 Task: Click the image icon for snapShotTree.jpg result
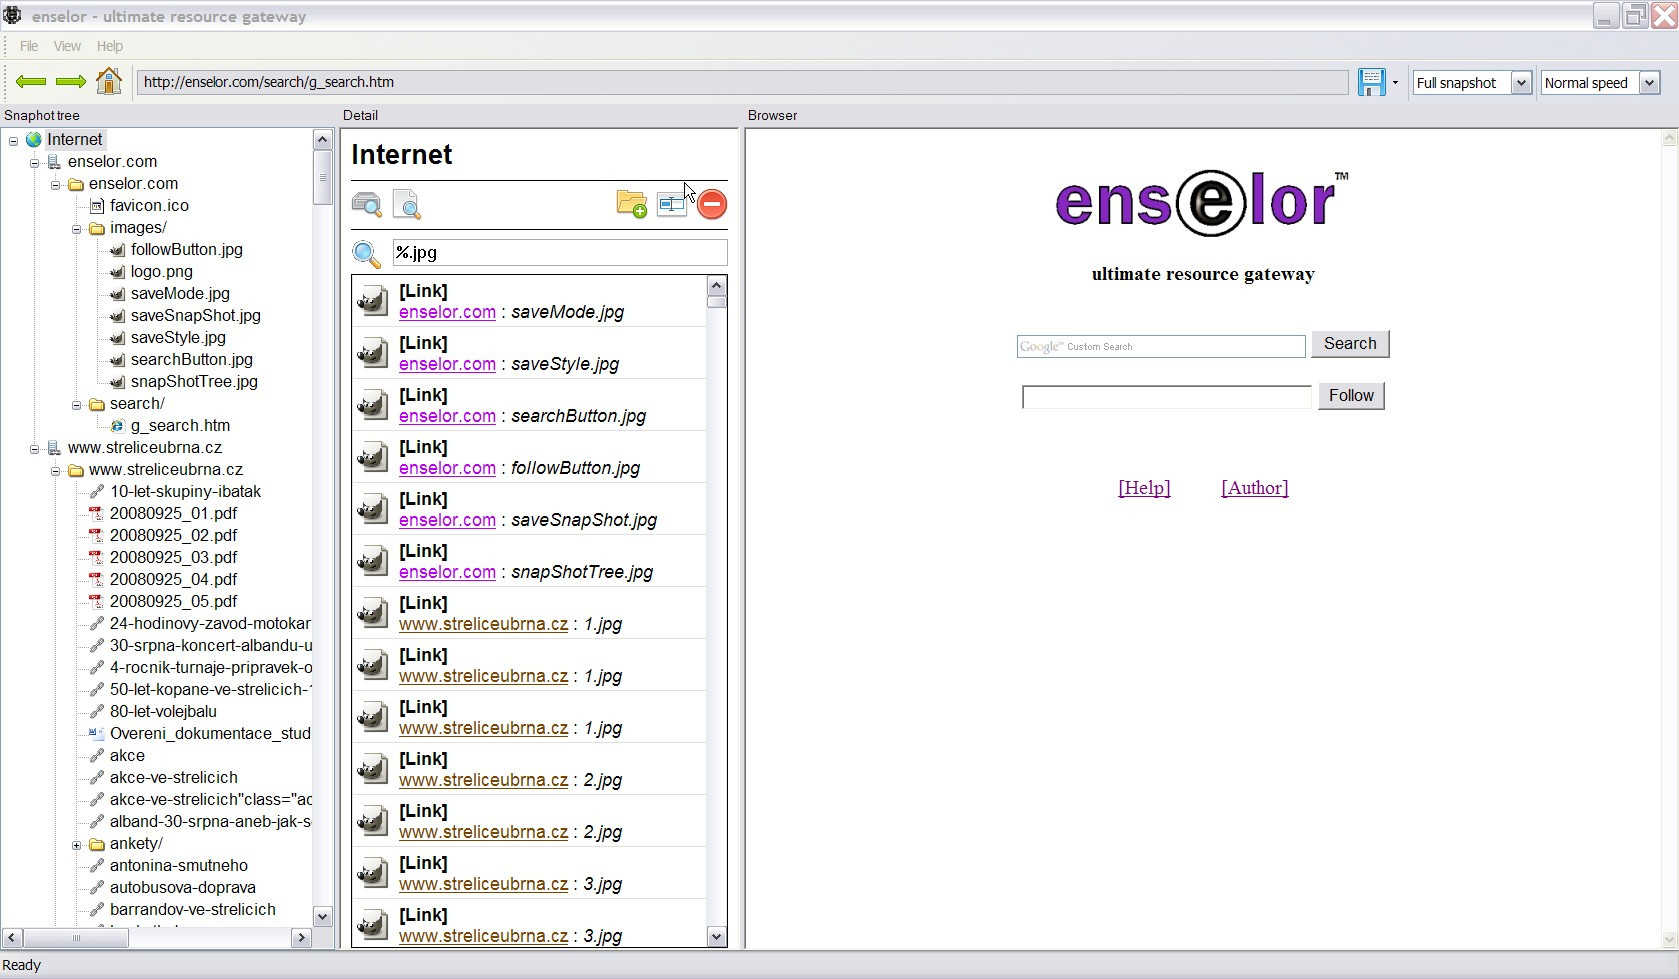(x=372, y=561)
